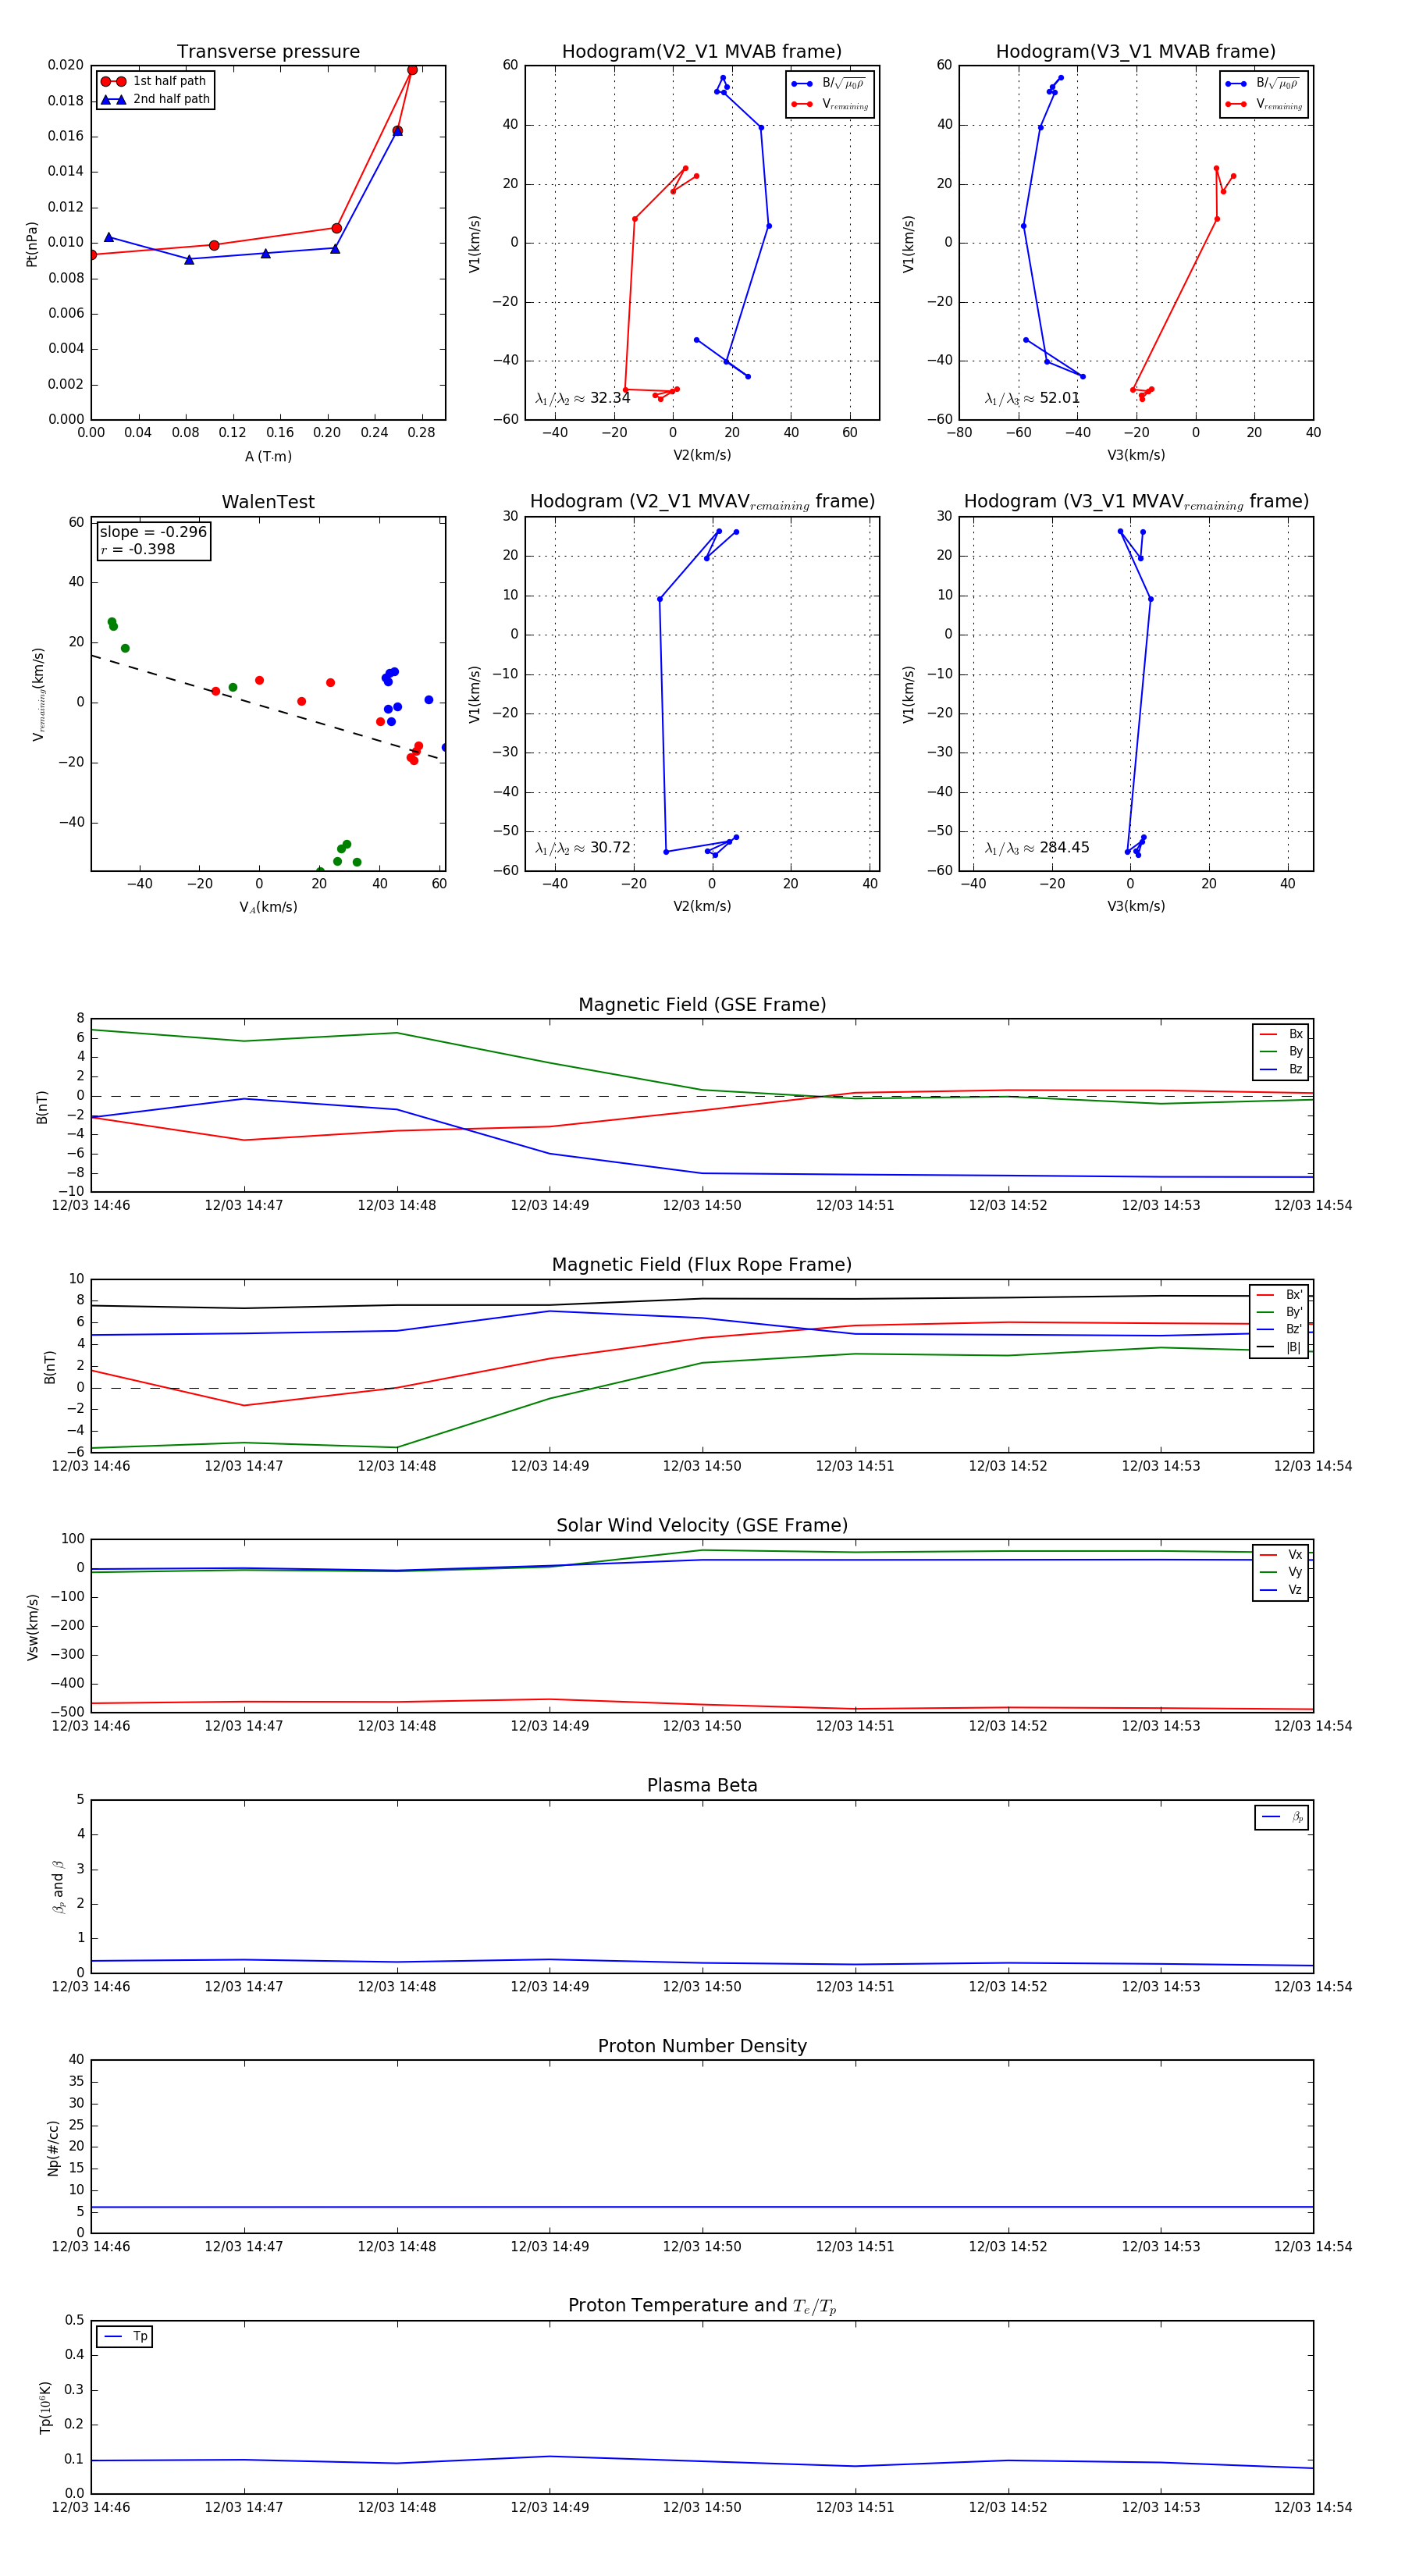The image size is (1405, 2576).
Task: Click '12/03 14:46' tick under Magnetic Field GSE plot
Action: pyautogui.click(x=91, y=1206)
